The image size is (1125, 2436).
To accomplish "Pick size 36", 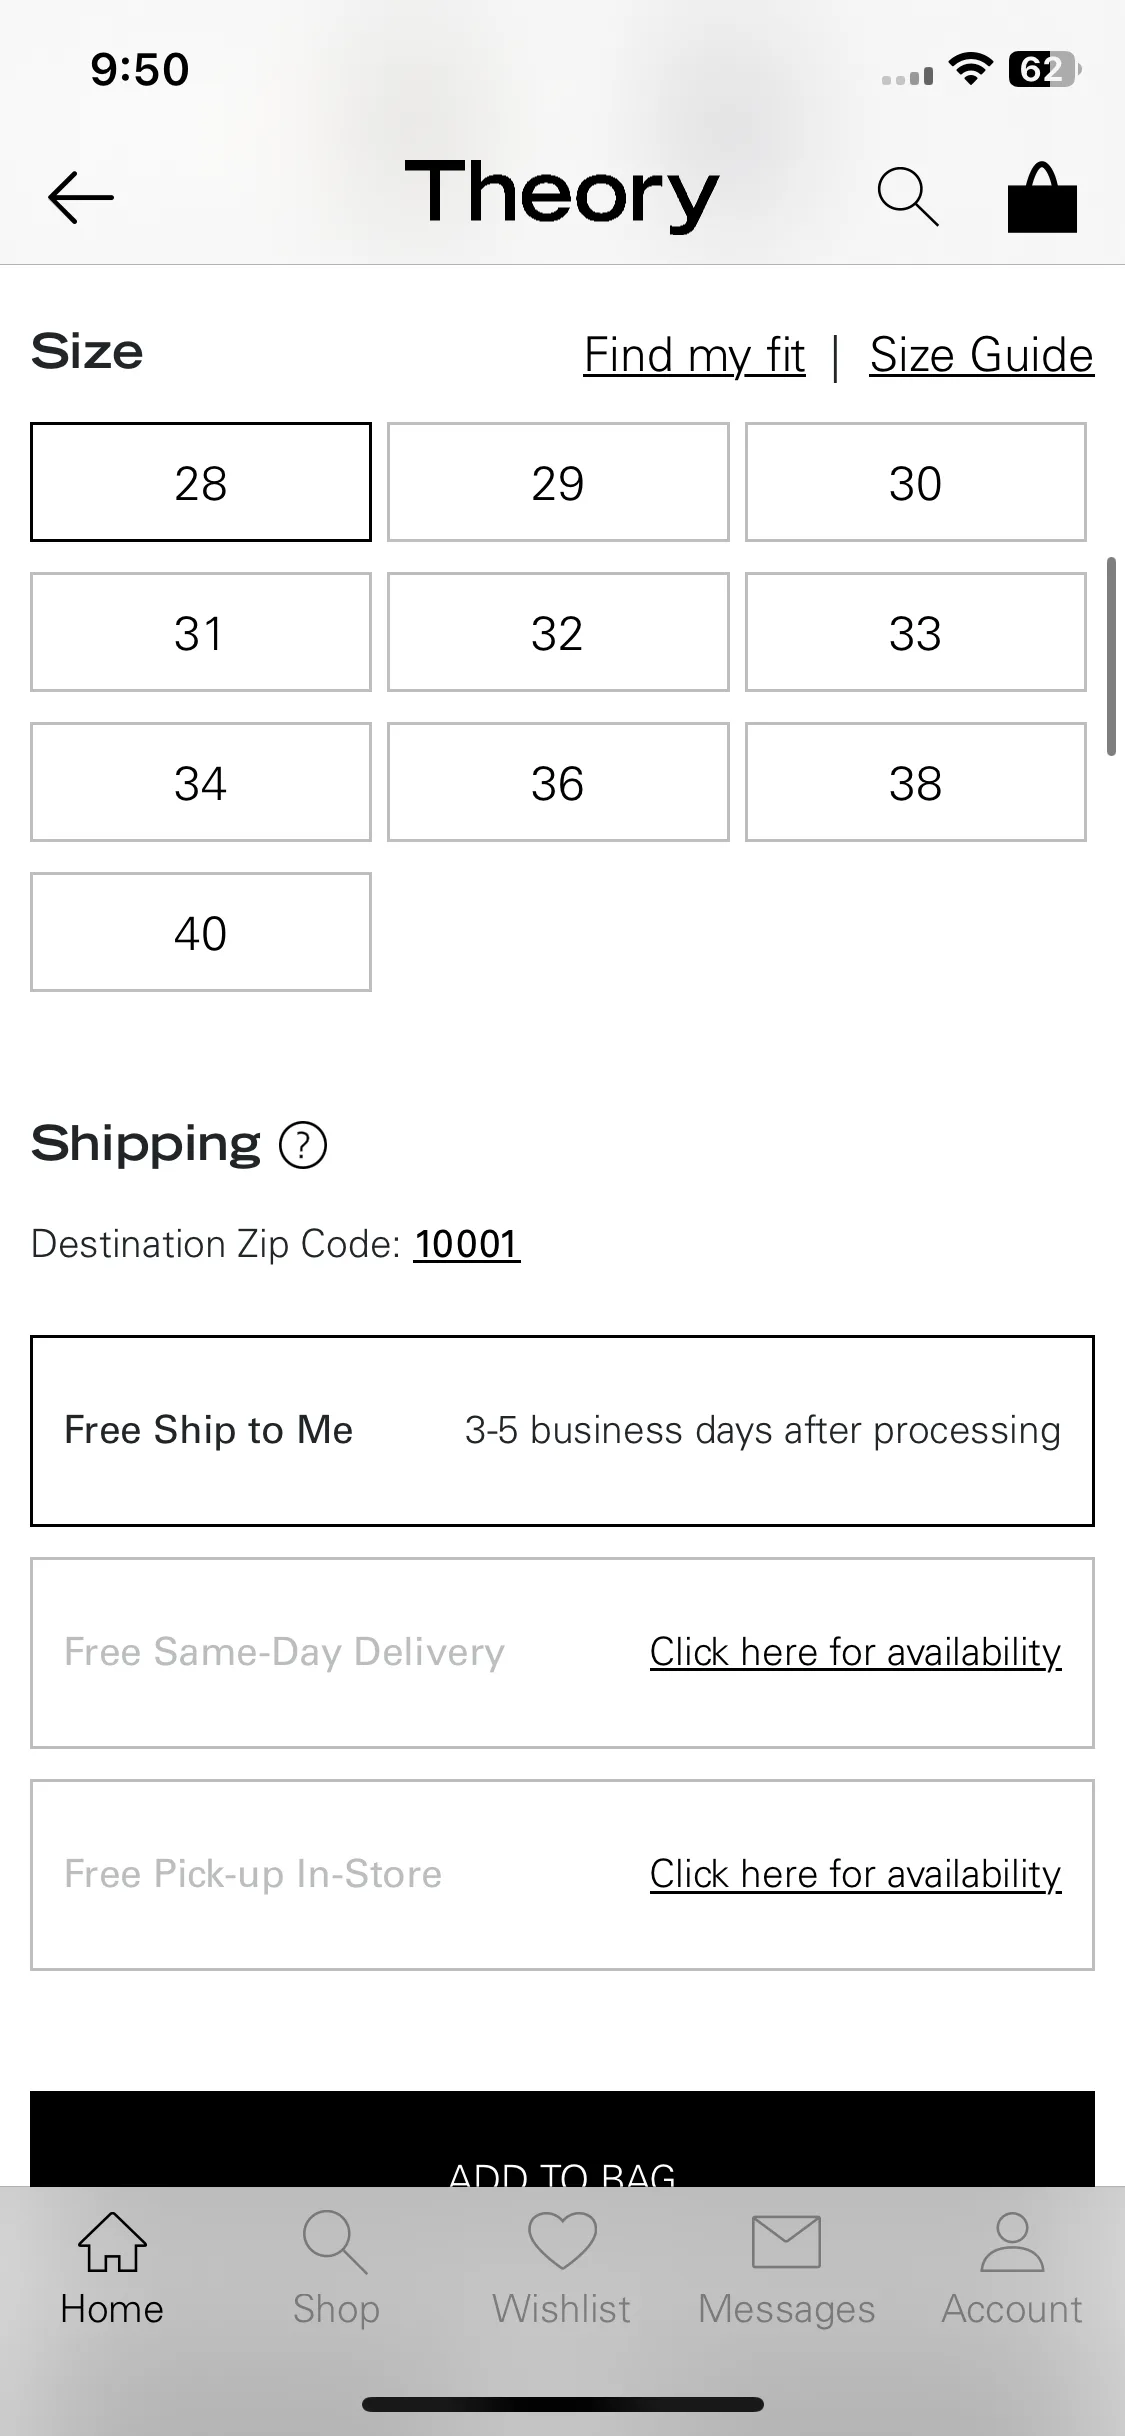I will [x=558, y=782].
